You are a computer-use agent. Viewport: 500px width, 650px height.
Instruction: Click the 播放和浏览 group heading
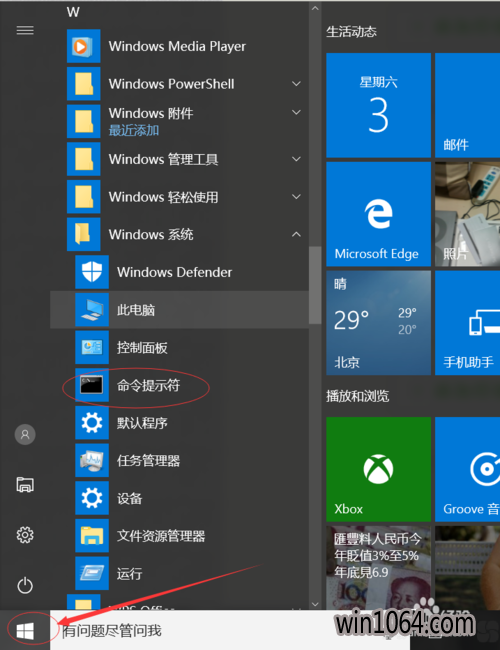[x=358, y=396]
